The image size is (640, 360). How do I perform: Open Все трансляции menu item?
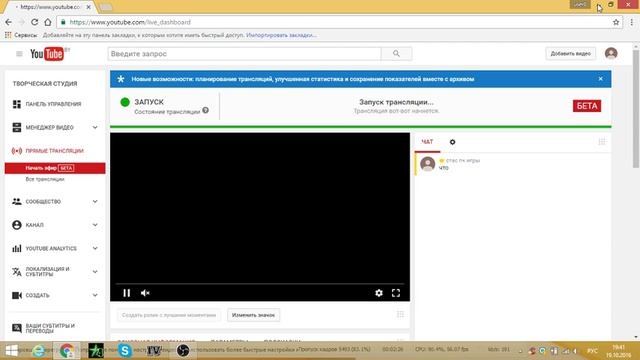click(x=45, y=179)
